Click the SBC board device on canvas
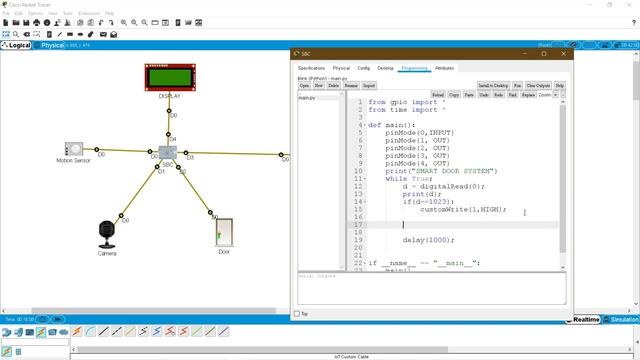Image resolution: width=640 pixels, height=360 pixels. click(168, 153)
